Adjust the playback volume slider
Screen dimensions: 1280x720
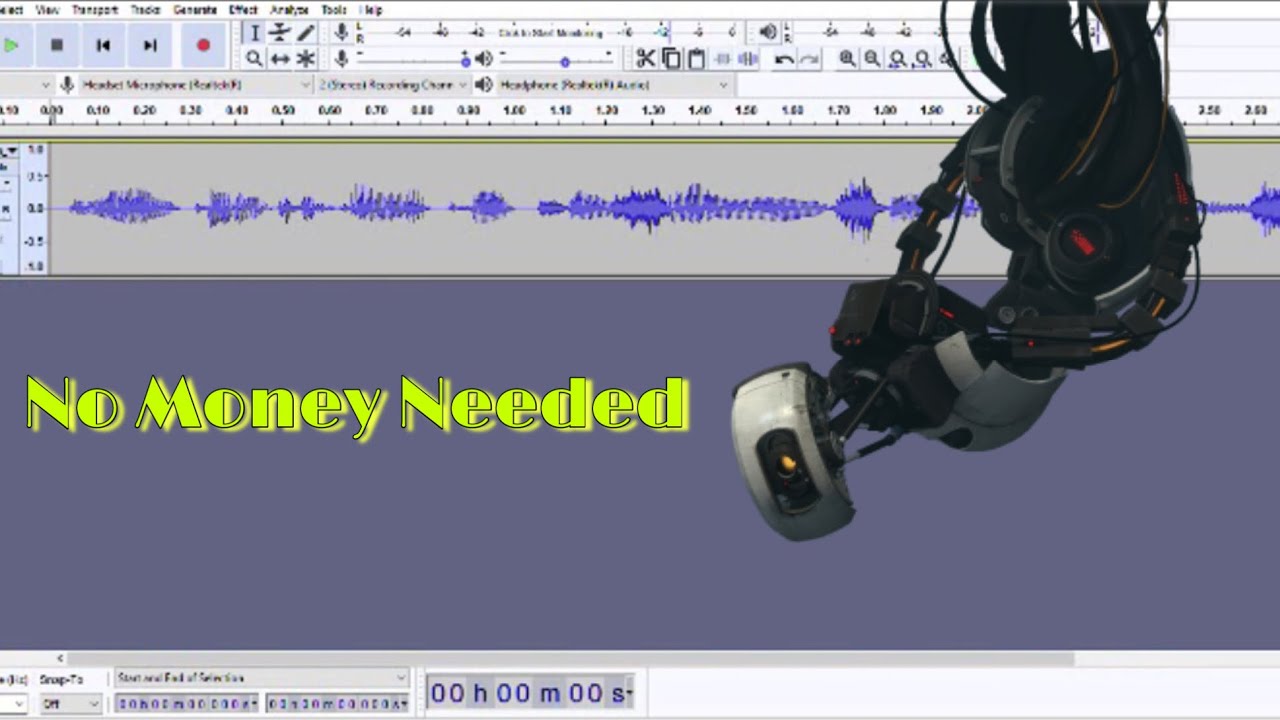tap(564, 61)
